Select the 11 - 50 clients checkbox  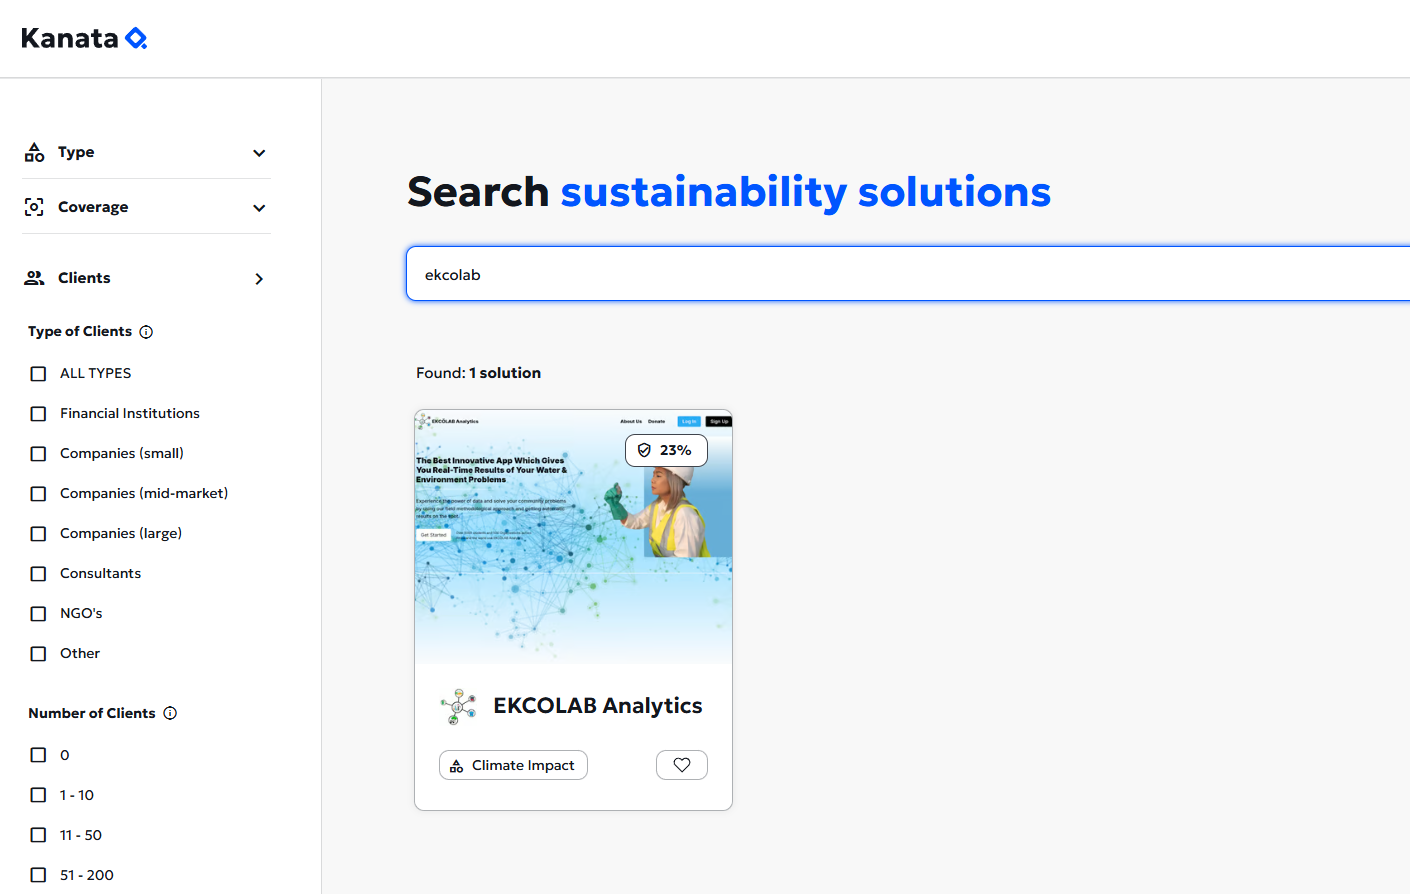(39, 835)
